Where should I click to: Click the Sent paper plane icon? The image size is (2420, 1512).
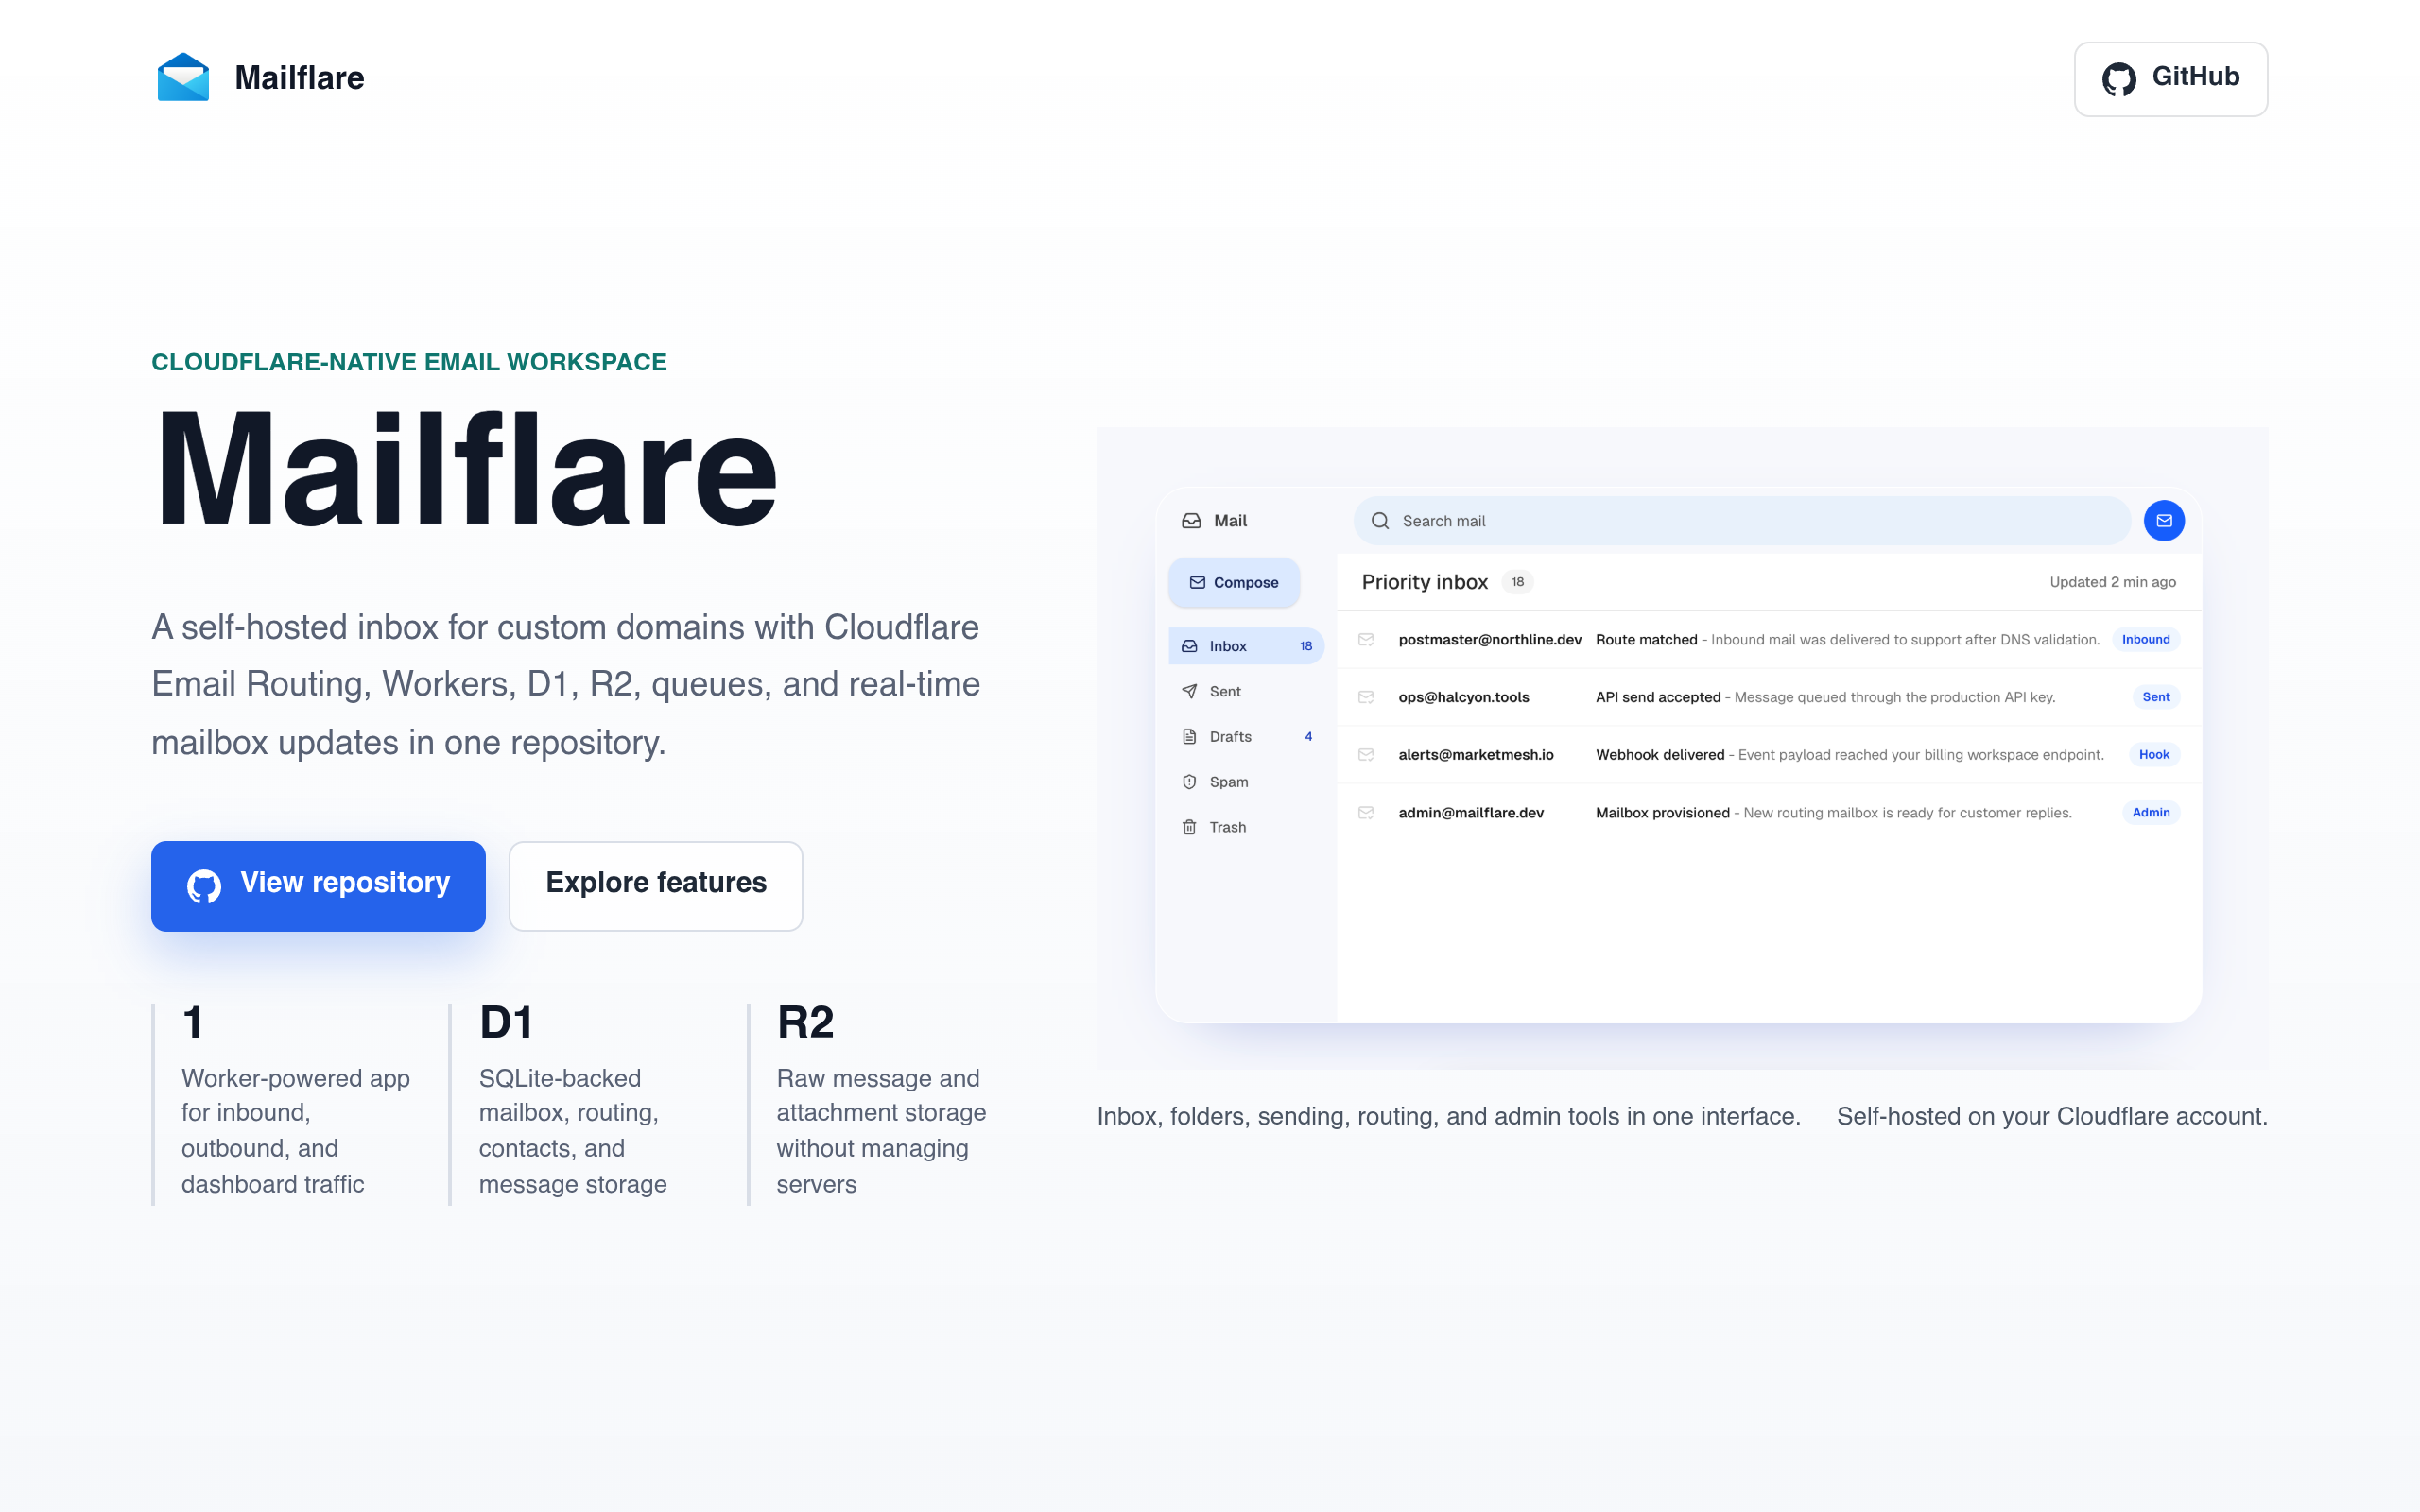tap(1189, 691)
